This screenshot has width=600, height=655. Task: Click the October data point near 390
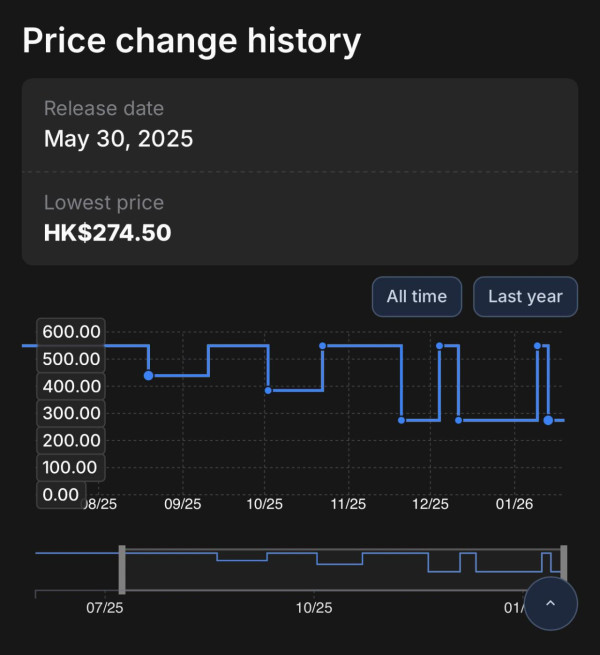[x=268, y=390]
